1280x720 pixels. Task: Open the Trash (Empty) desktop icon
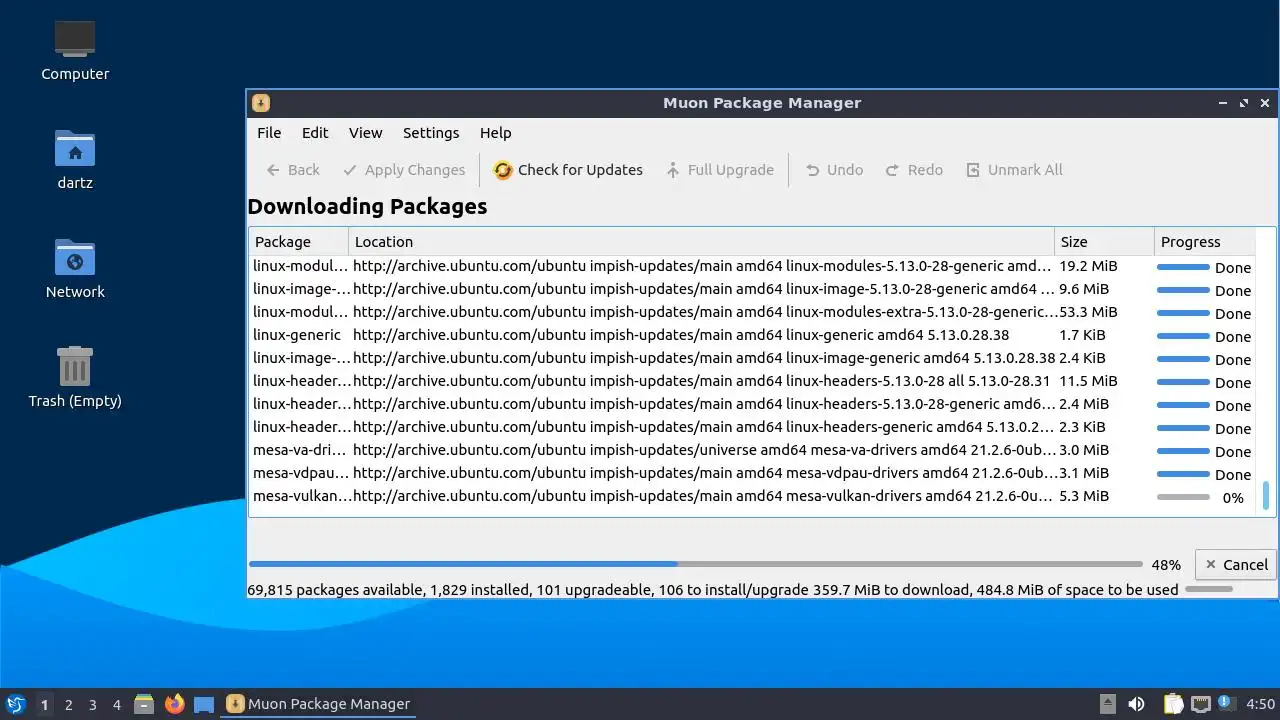pyautogui.click(x=75, y=377)
